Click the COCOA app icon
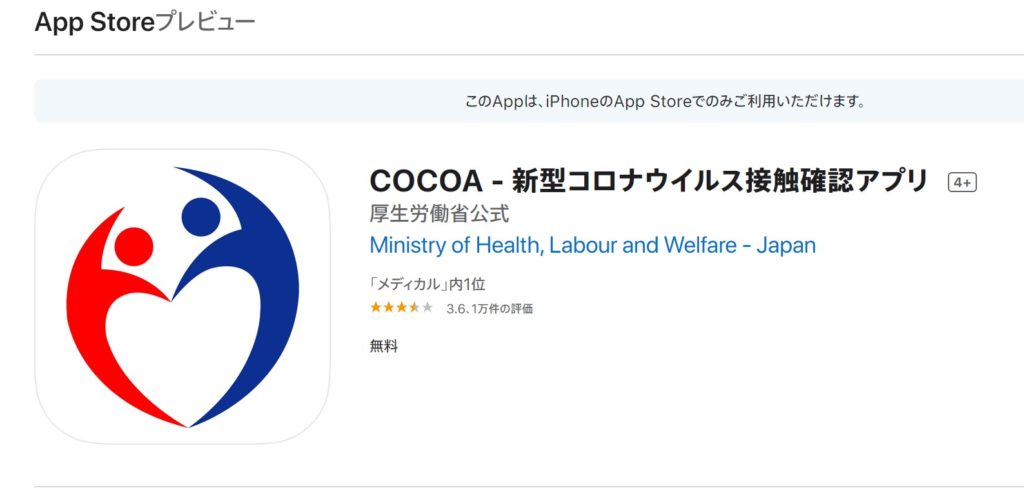This screenshot has height=497, width=1024. tap(182, 297)
